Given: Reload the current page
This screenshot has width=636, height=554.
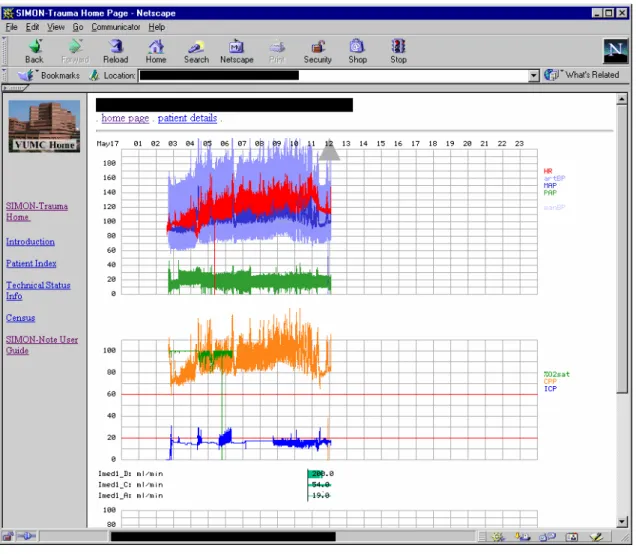Looking at the screenshot, I should click(x=116, y=51).
